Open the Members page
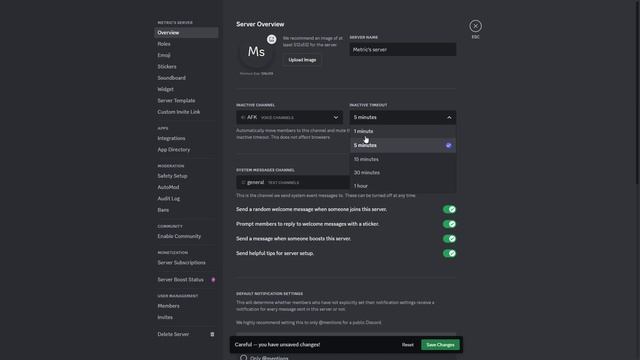 click(186, 306)
